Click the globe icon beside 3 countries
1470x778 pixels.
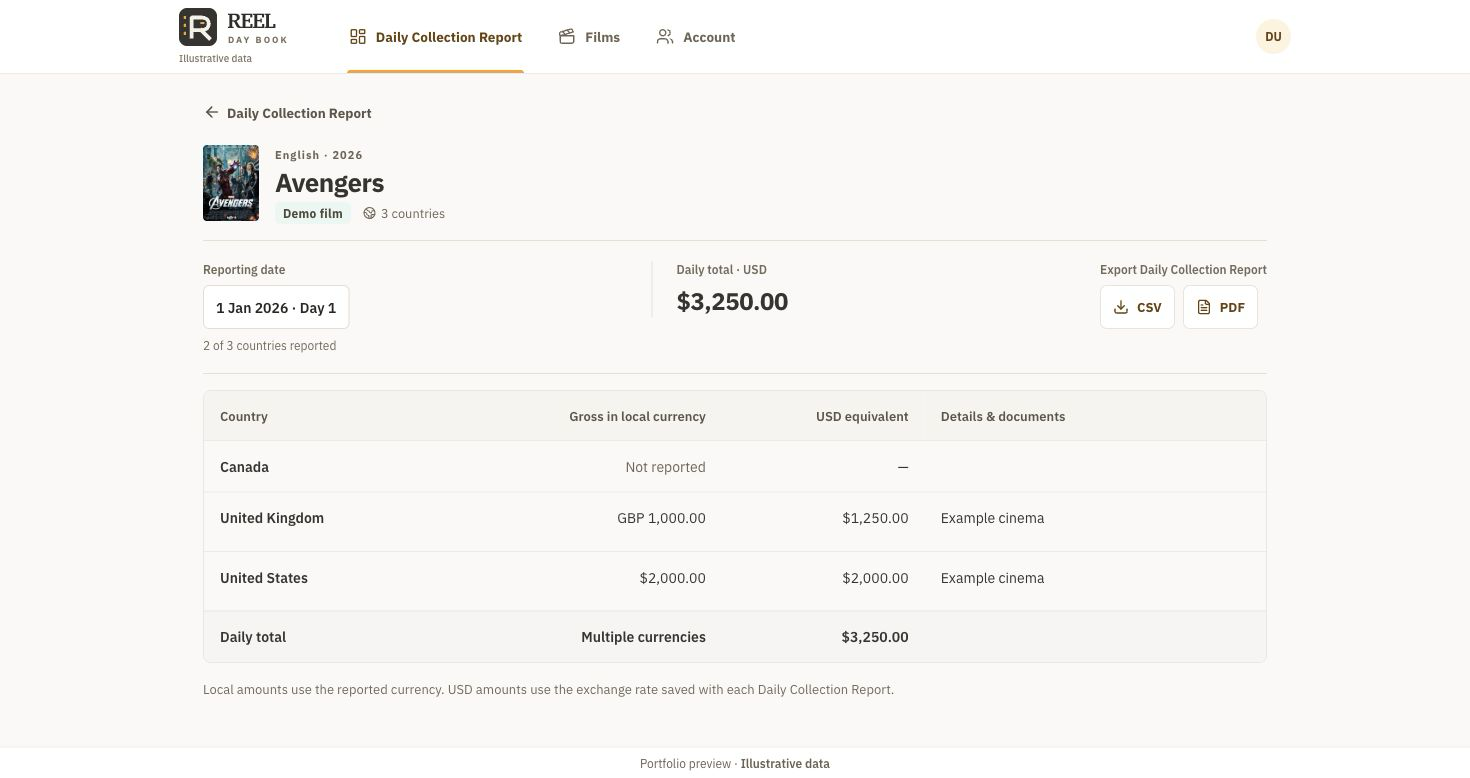[369, 213]
